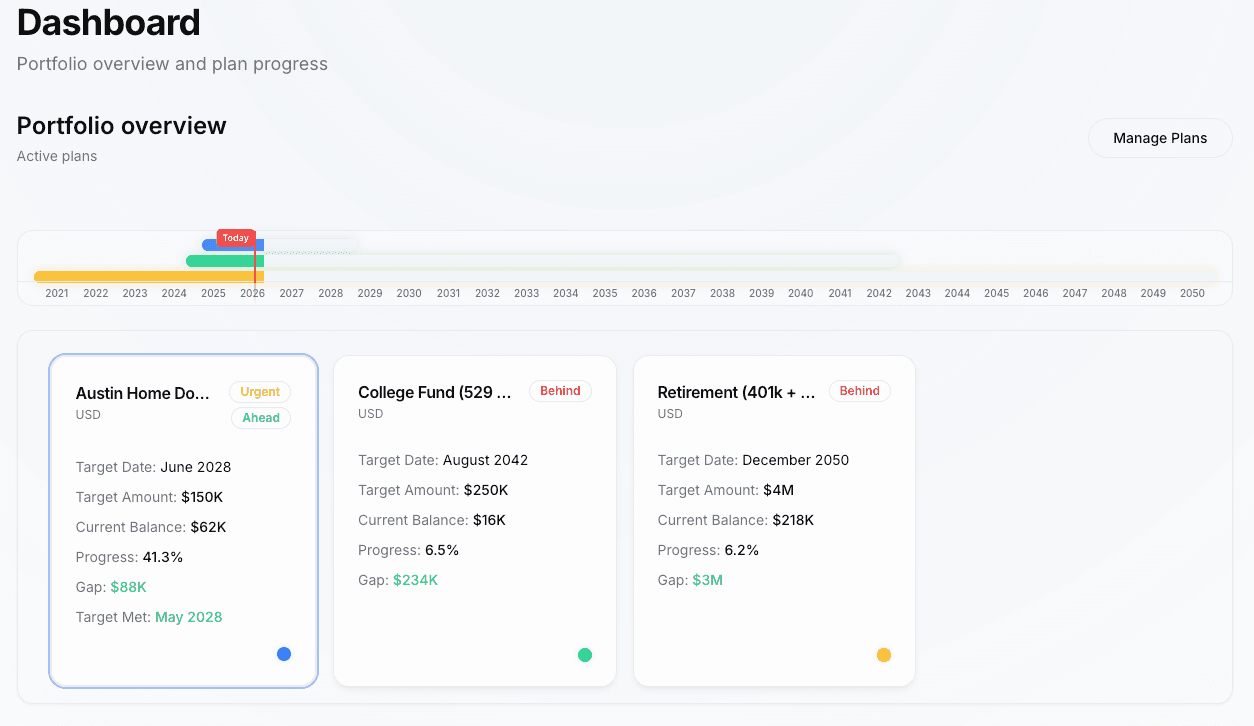Click the green $88K gap link

128,587
